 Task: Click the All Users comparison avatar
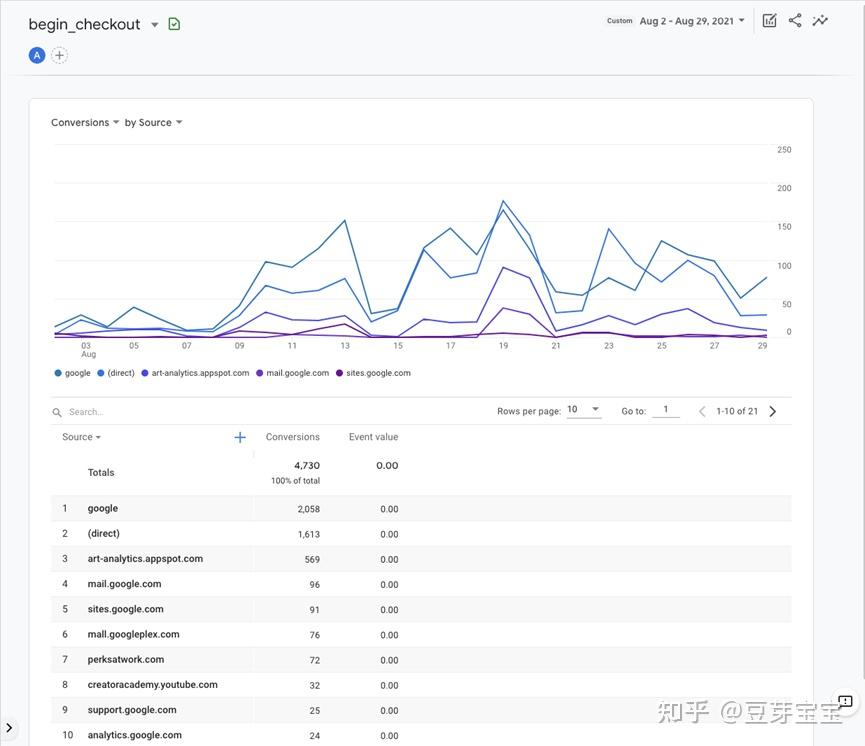tap(37, 54)
